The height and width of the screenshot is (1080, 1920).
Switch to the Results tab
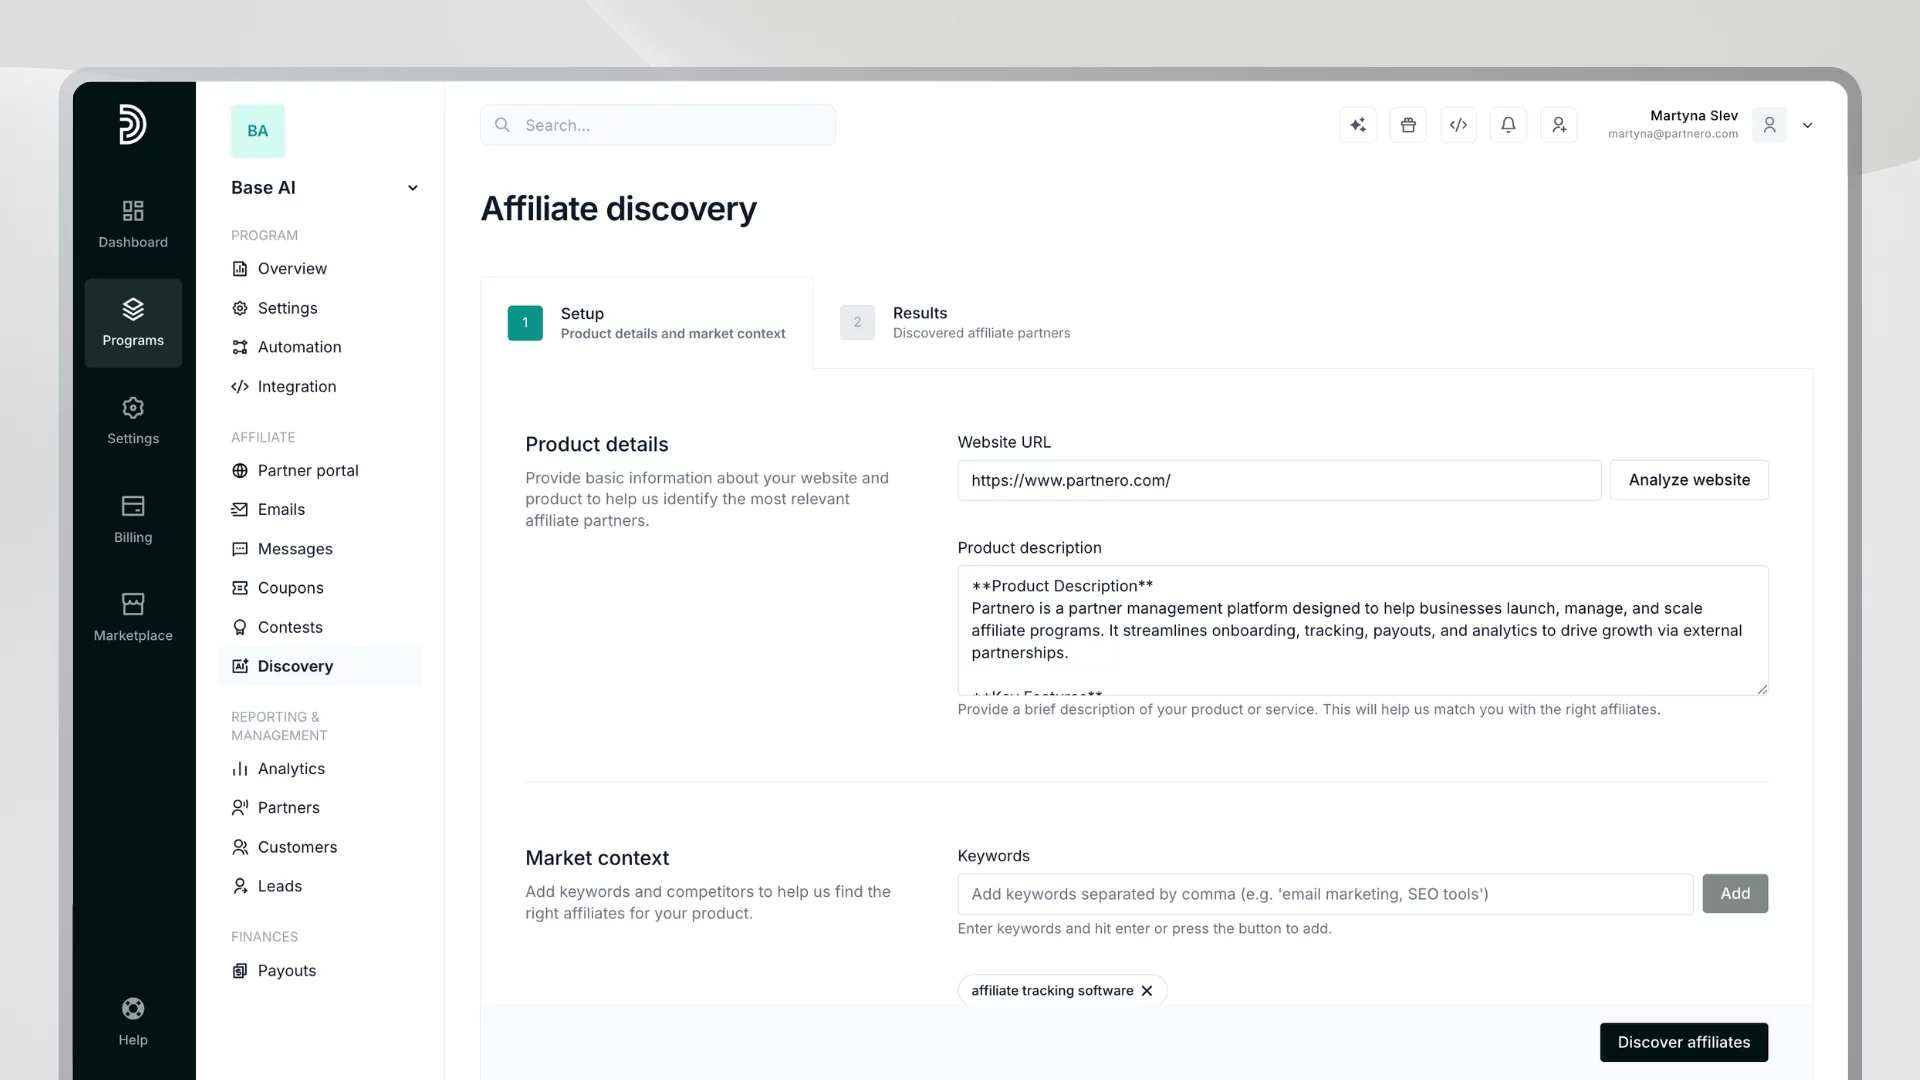click(955, 322)
